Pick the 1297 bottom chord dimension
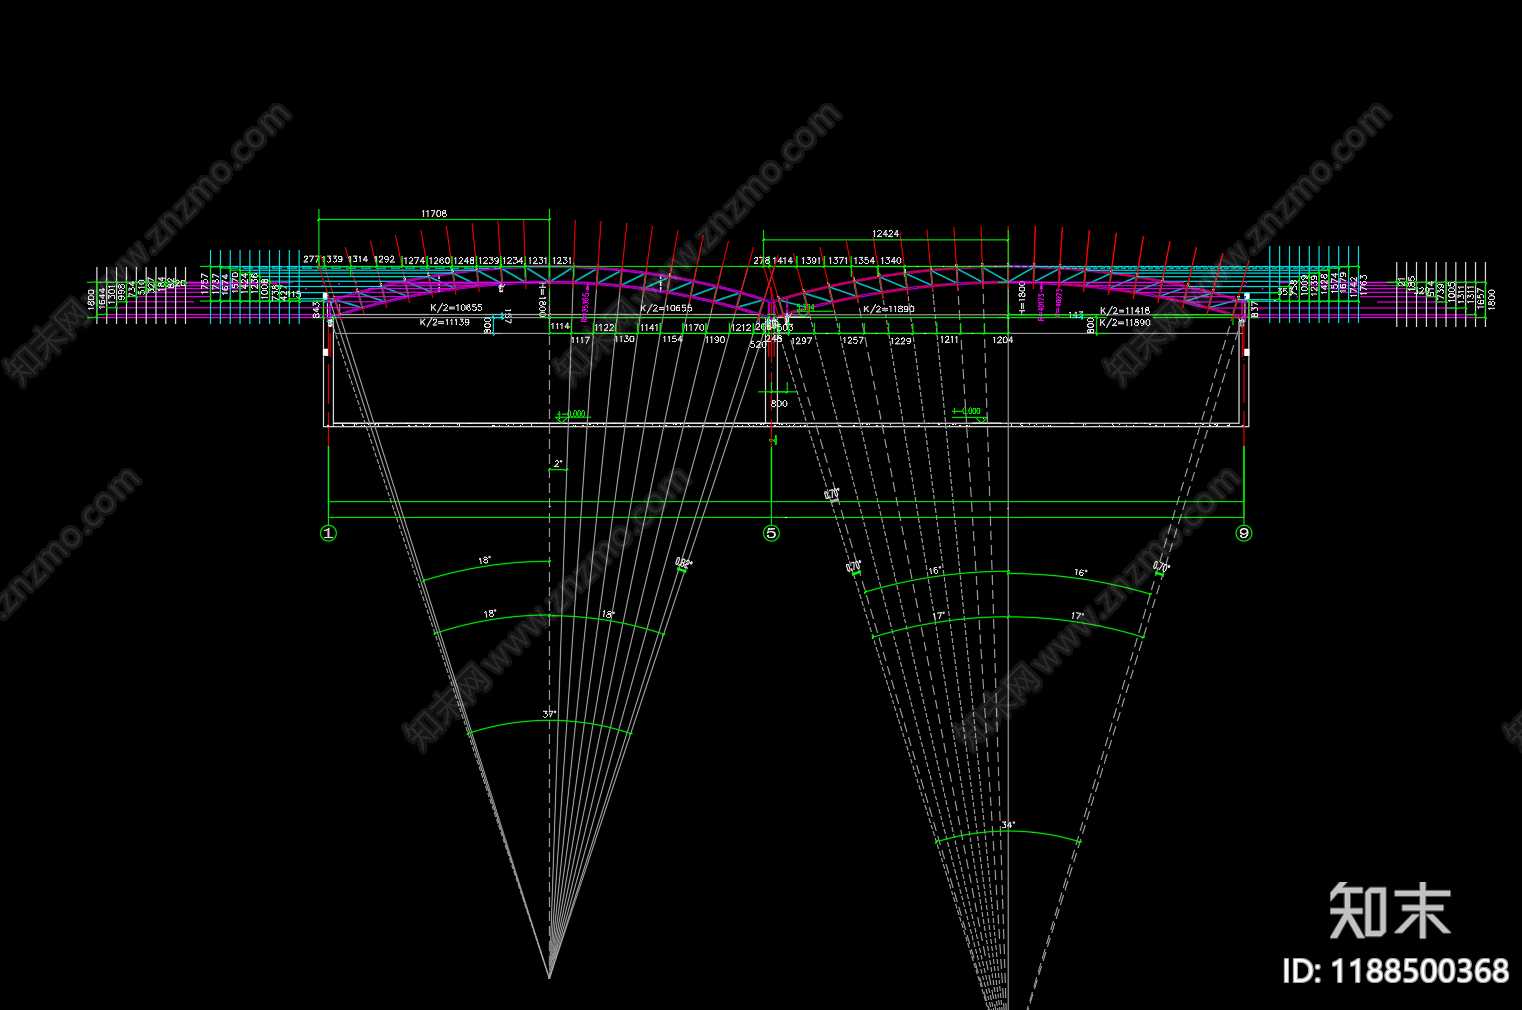 coord(802,340)
